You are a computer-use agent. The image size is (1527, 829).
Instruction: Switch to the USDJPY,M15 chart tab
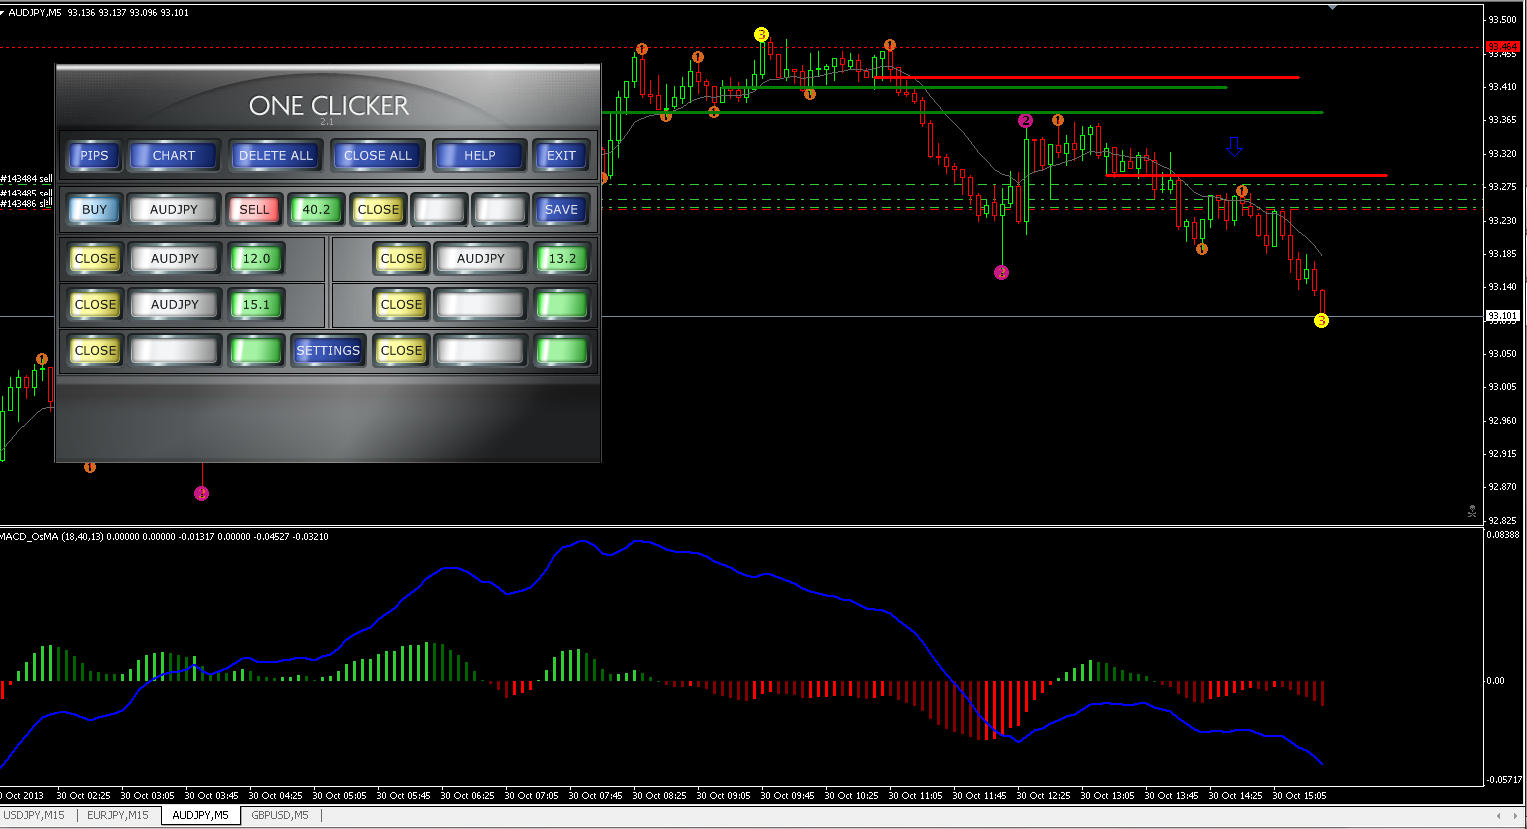[34, 815]
